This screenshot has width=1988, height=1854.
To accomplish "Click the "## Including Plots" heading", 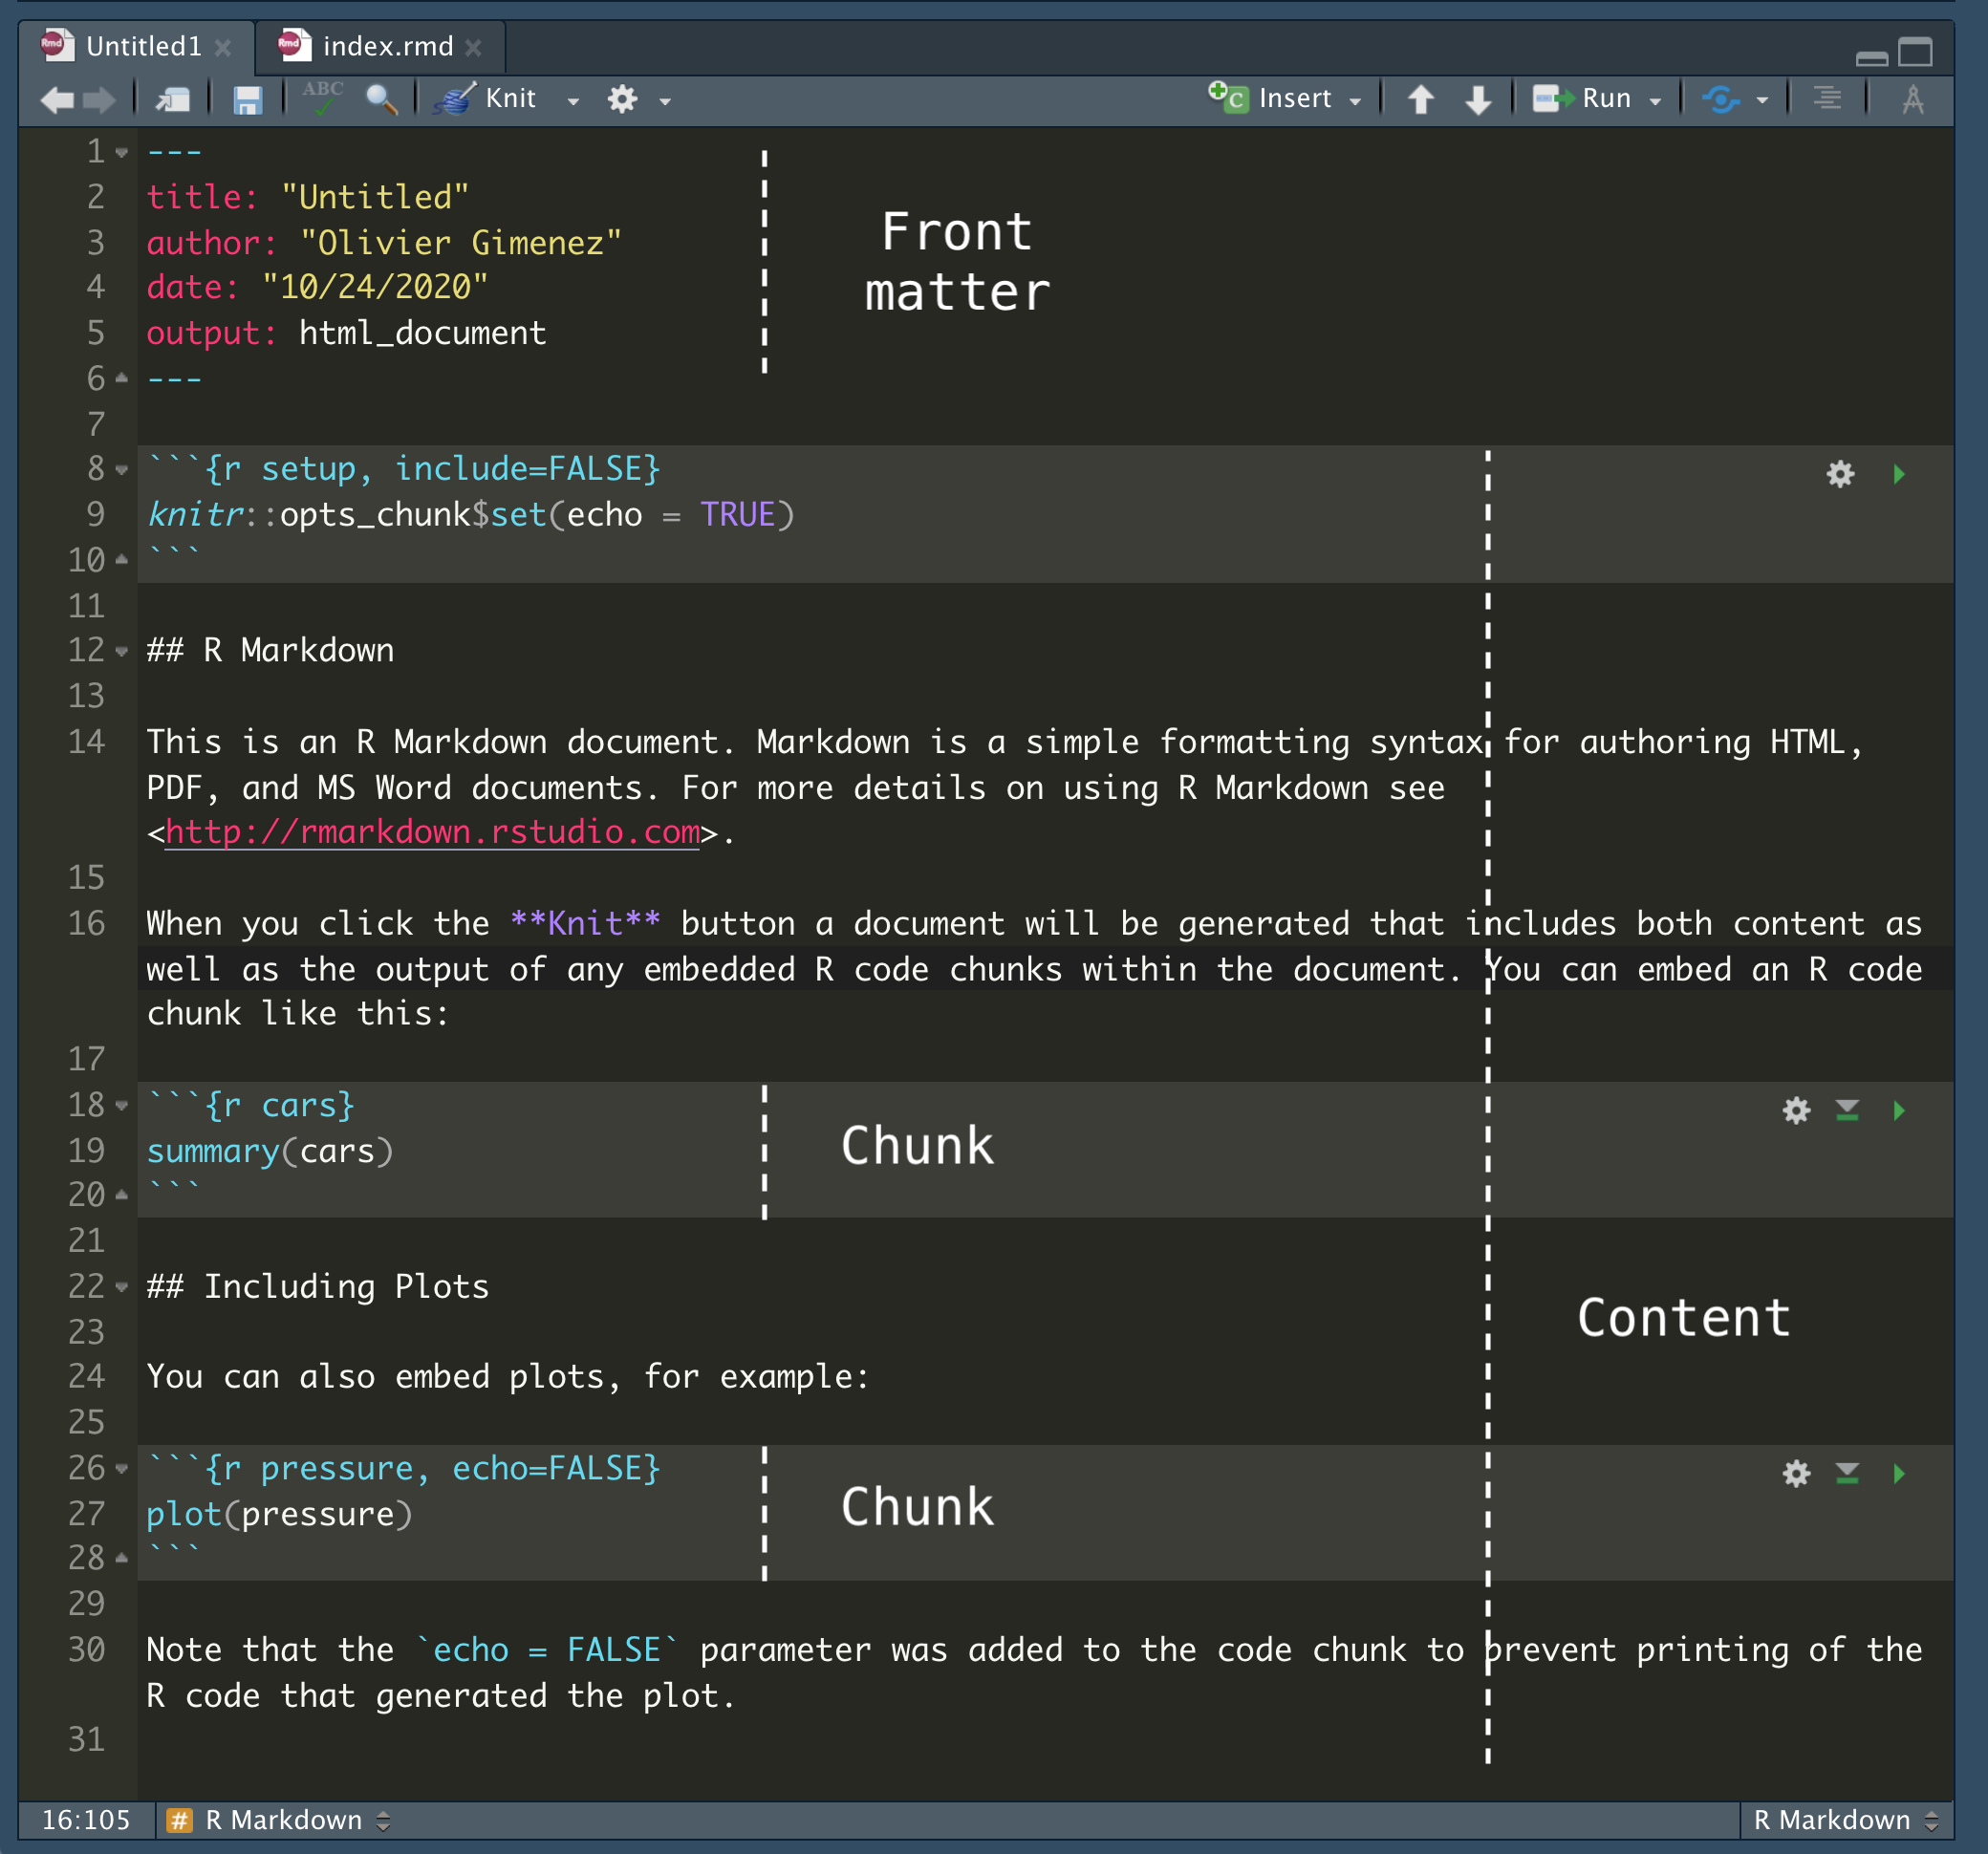I will coord(318,1287).
